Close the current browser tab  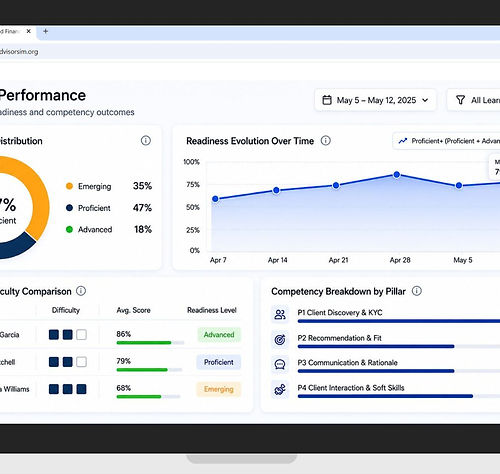coord(29,31)
